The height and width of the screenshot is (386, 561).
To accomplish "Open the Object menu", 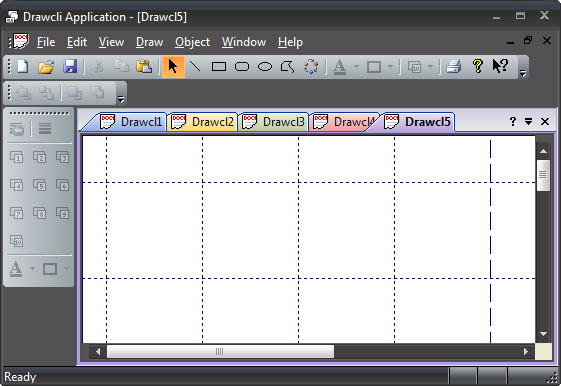I will pos(192,42).
